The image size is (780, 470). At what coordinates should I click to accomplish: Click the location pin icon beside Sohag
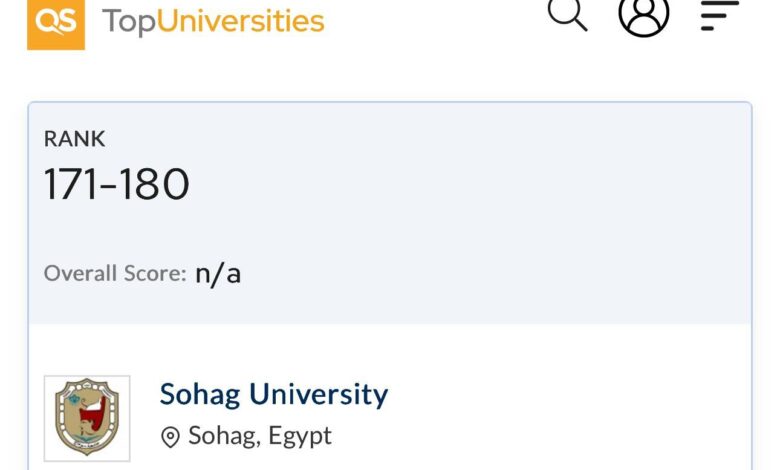170,437
